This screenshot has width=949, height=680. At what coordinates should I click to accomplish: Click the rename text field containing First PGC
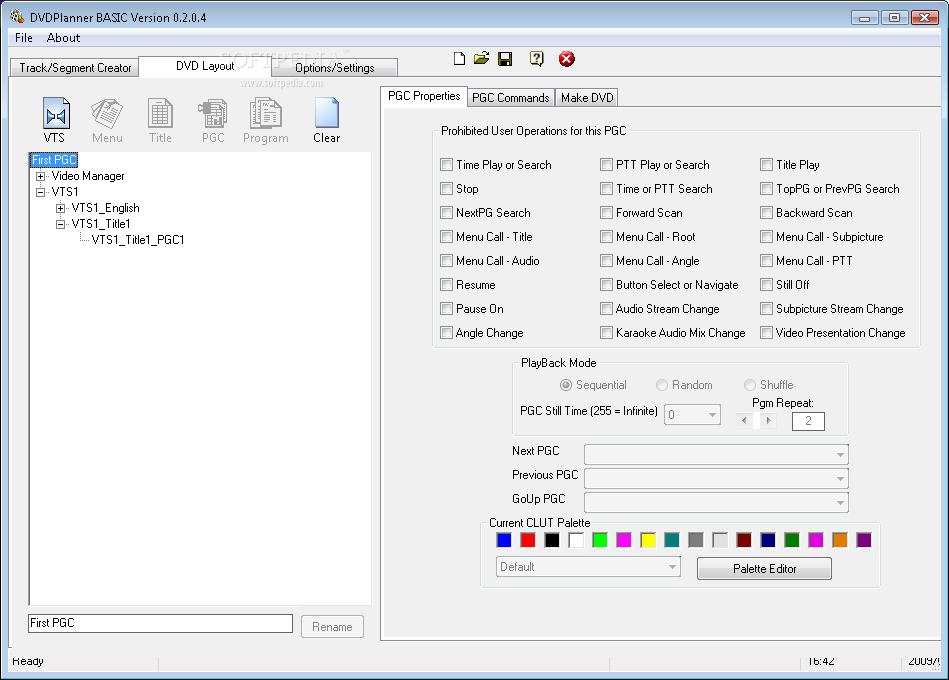point(160,623)
